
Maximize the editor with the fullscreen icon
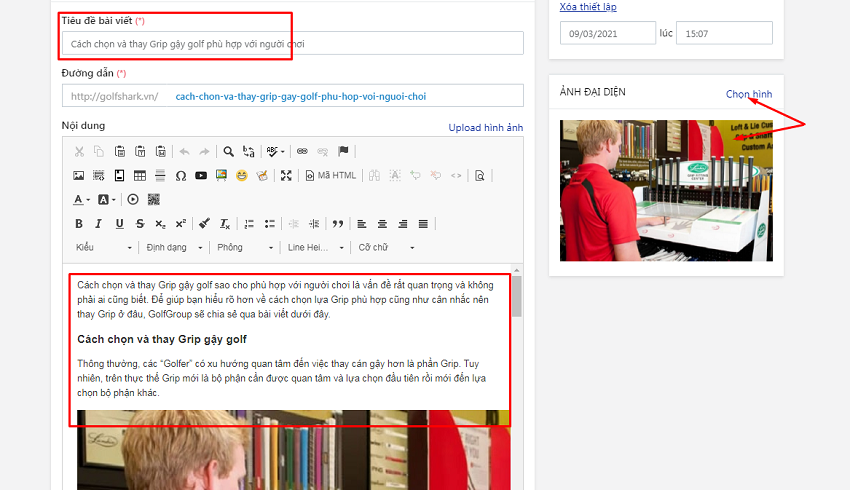point(286,176)
